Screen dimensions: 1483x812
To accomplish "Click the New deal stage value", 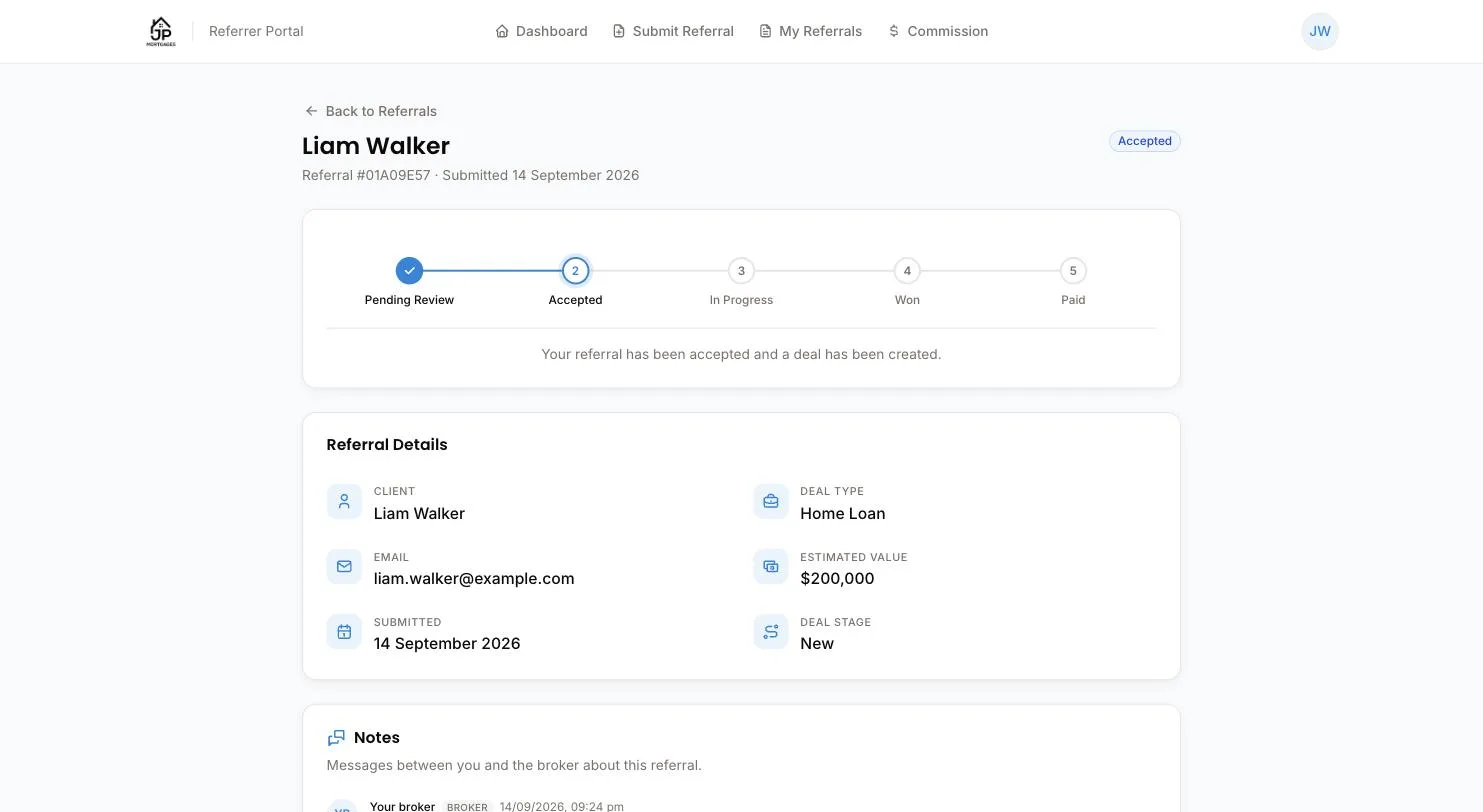I will coord(817,643).
